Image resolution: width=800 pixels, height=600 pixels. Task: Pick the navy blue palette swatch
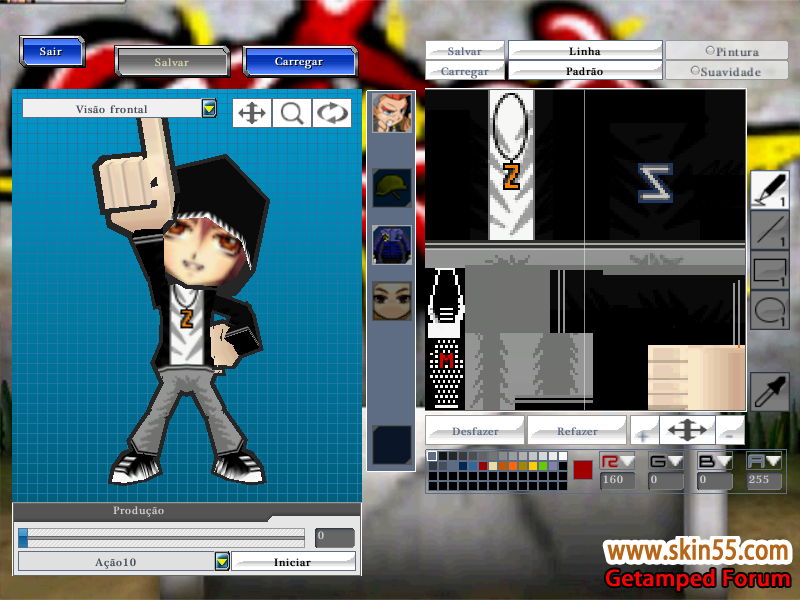pos(463,466)
